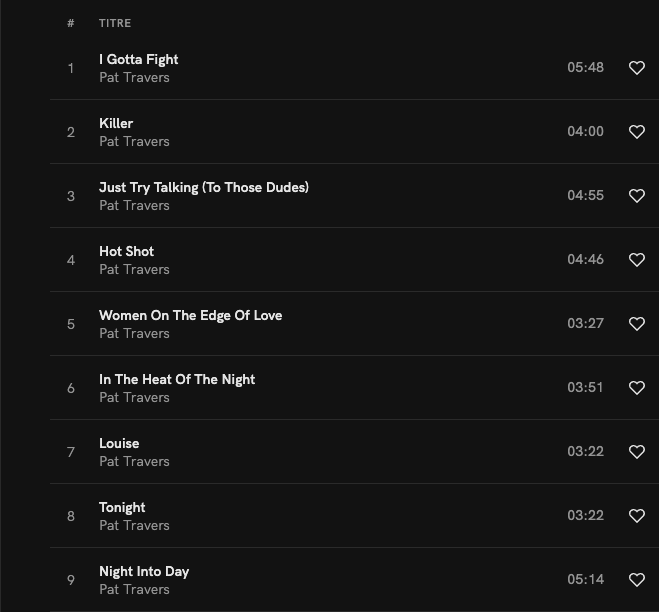Toggle the heart for Louise
This screenshot has height=612, width=659.
pyautogui.click(x=637, y=452)
